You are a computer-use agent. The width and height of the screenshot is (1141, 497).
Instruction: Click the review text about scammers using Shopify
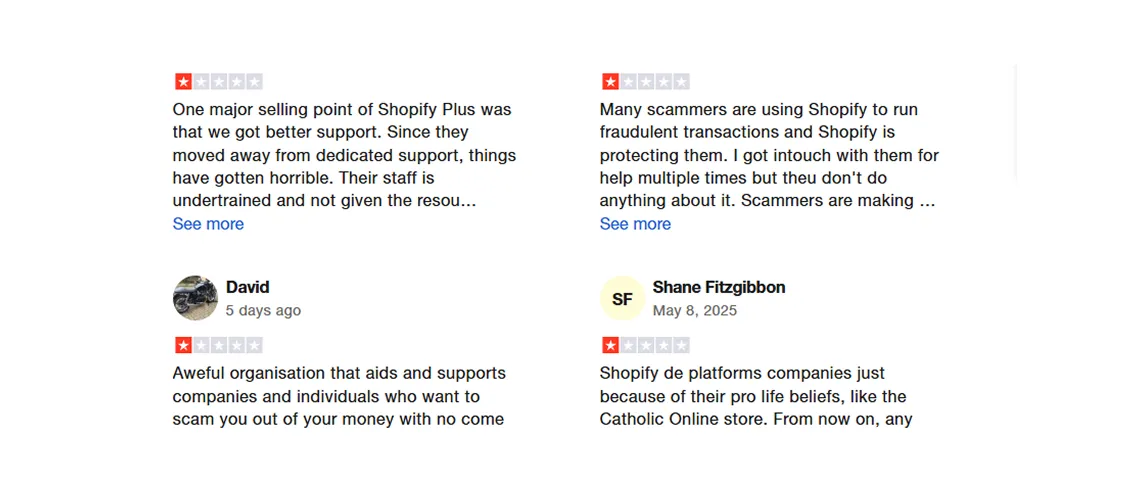[768, 155]
